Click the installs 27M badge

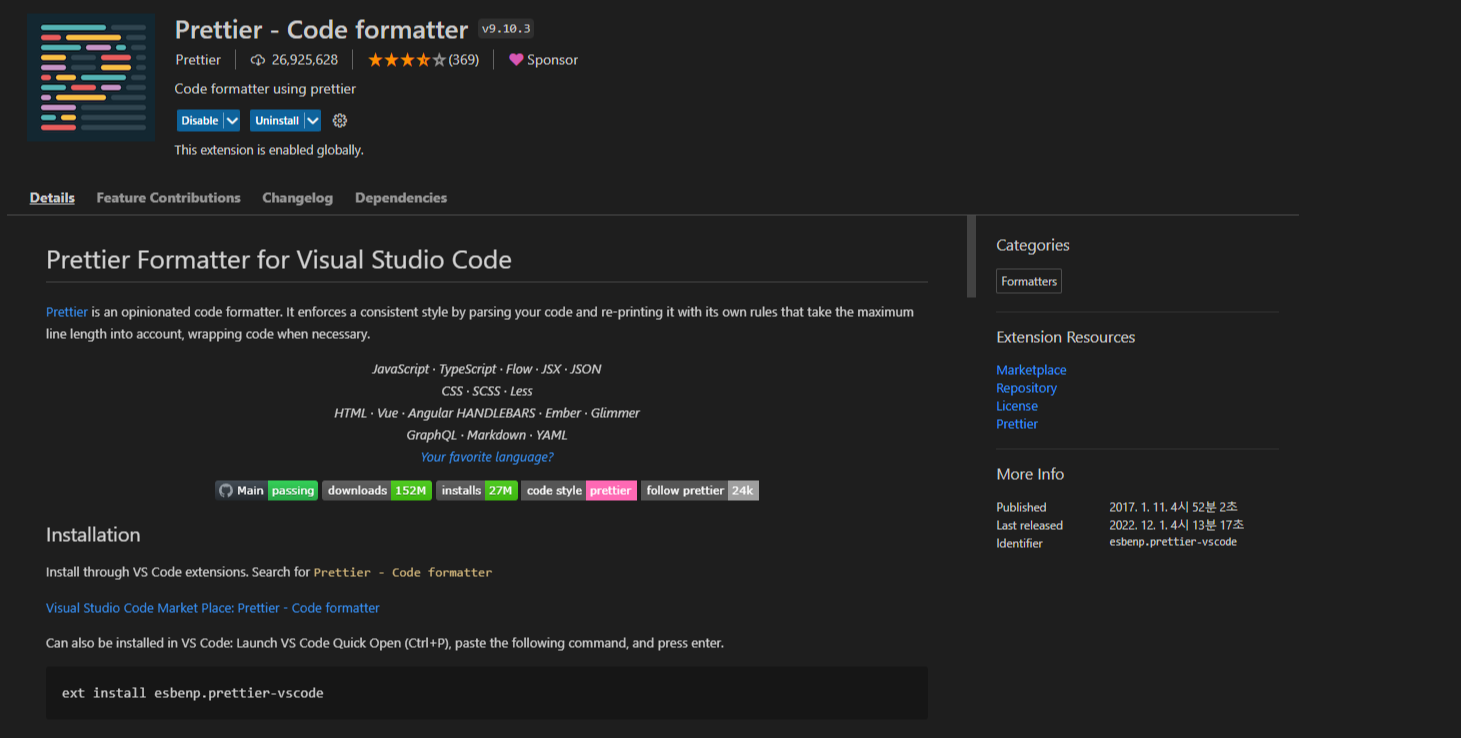477,490
